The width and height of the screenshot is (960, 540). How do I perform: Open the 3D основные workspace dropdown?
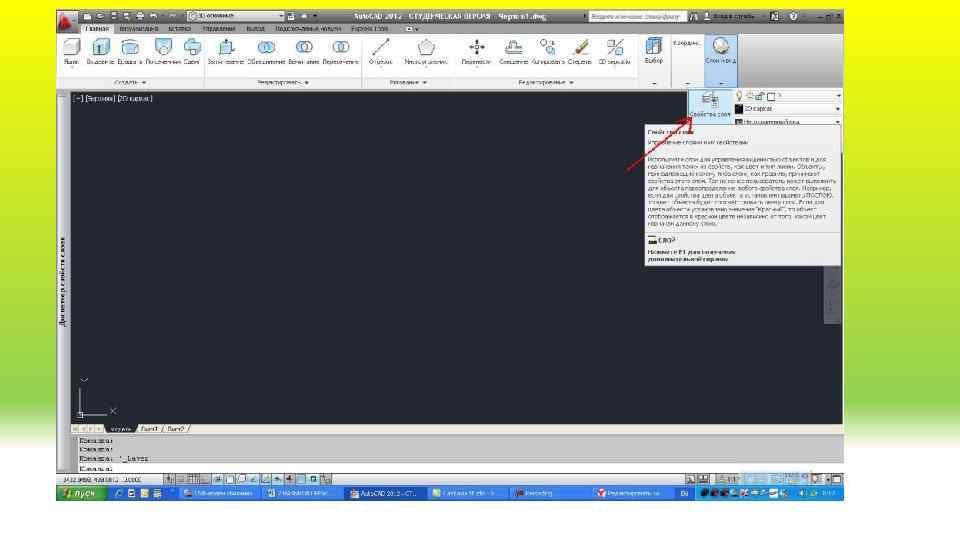(x=236, y=16)
